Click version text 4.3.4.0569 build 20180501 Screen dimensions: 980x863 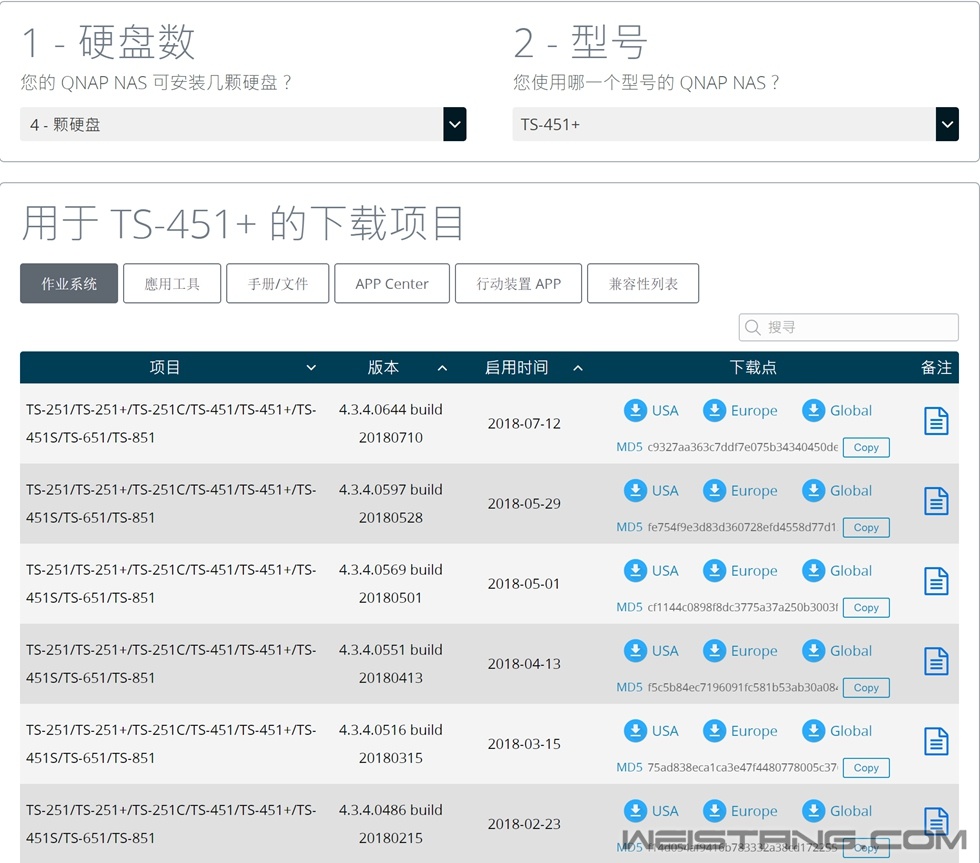tap(391, 583)
